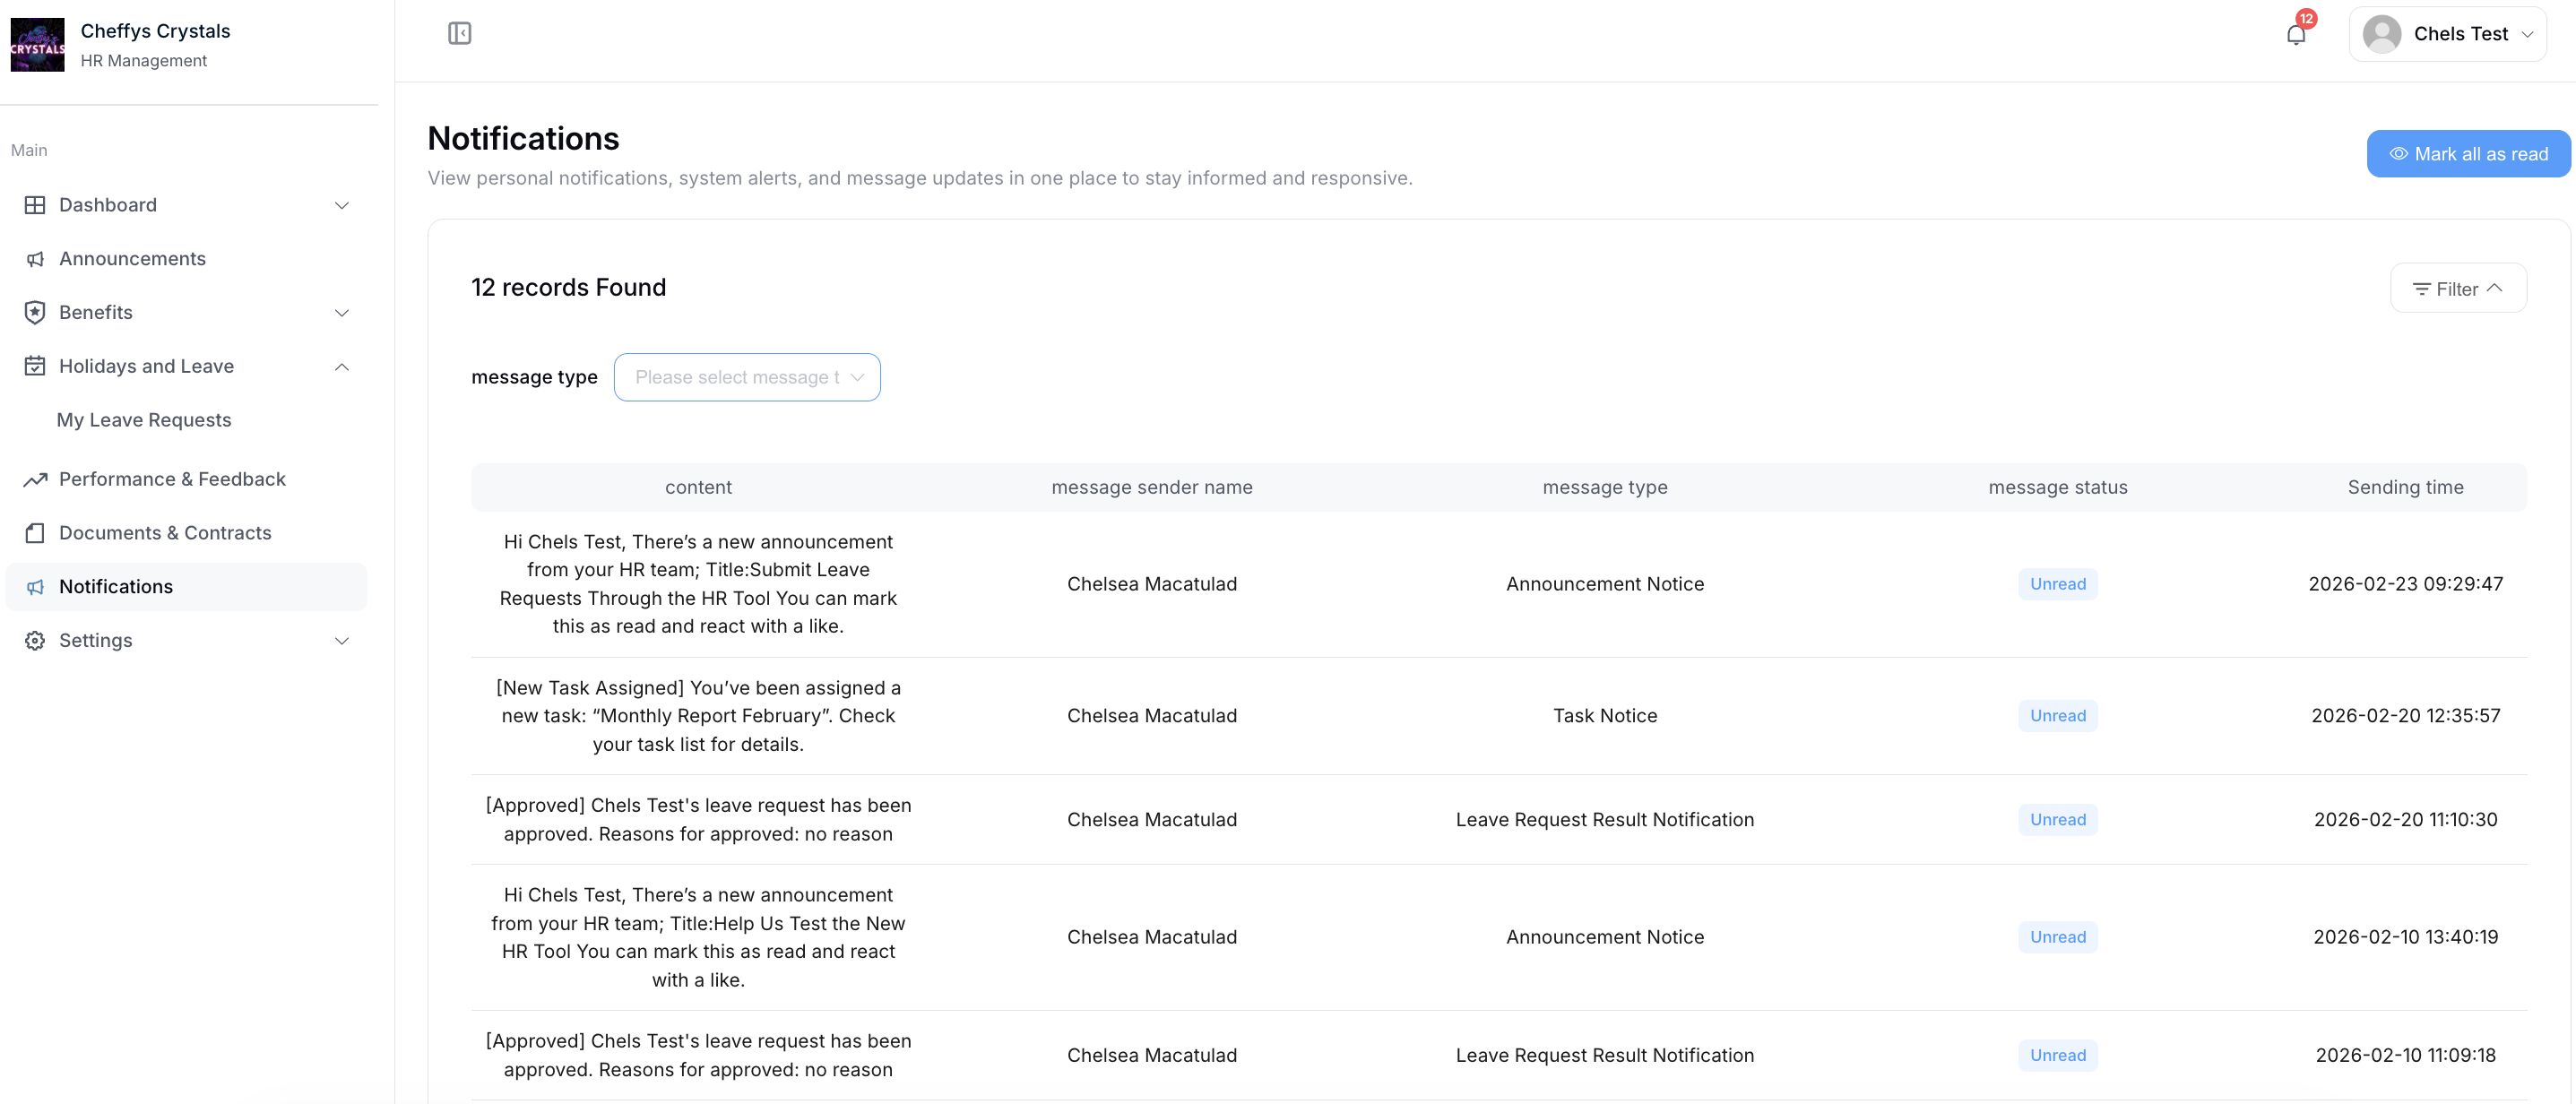Viewport: 2576px width, 1104px height.
Task: Click the Benefits shield icon
Action: point(35,312)
